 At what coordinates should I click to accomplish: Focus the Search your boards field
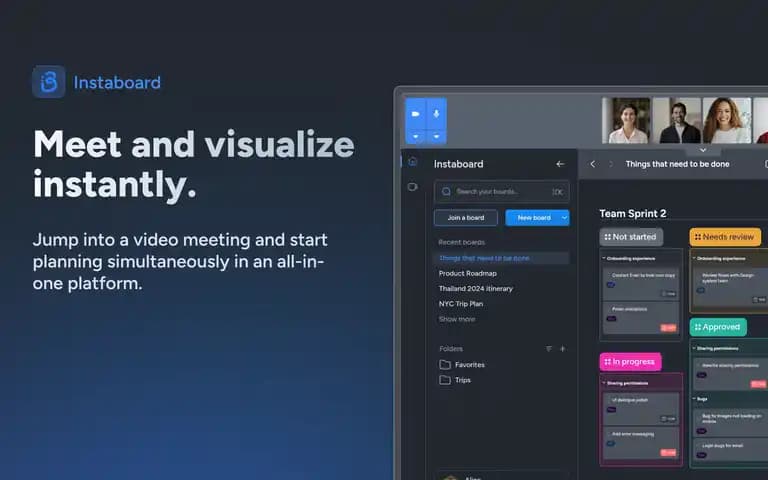pyautogui.click(x=502, y=192)
